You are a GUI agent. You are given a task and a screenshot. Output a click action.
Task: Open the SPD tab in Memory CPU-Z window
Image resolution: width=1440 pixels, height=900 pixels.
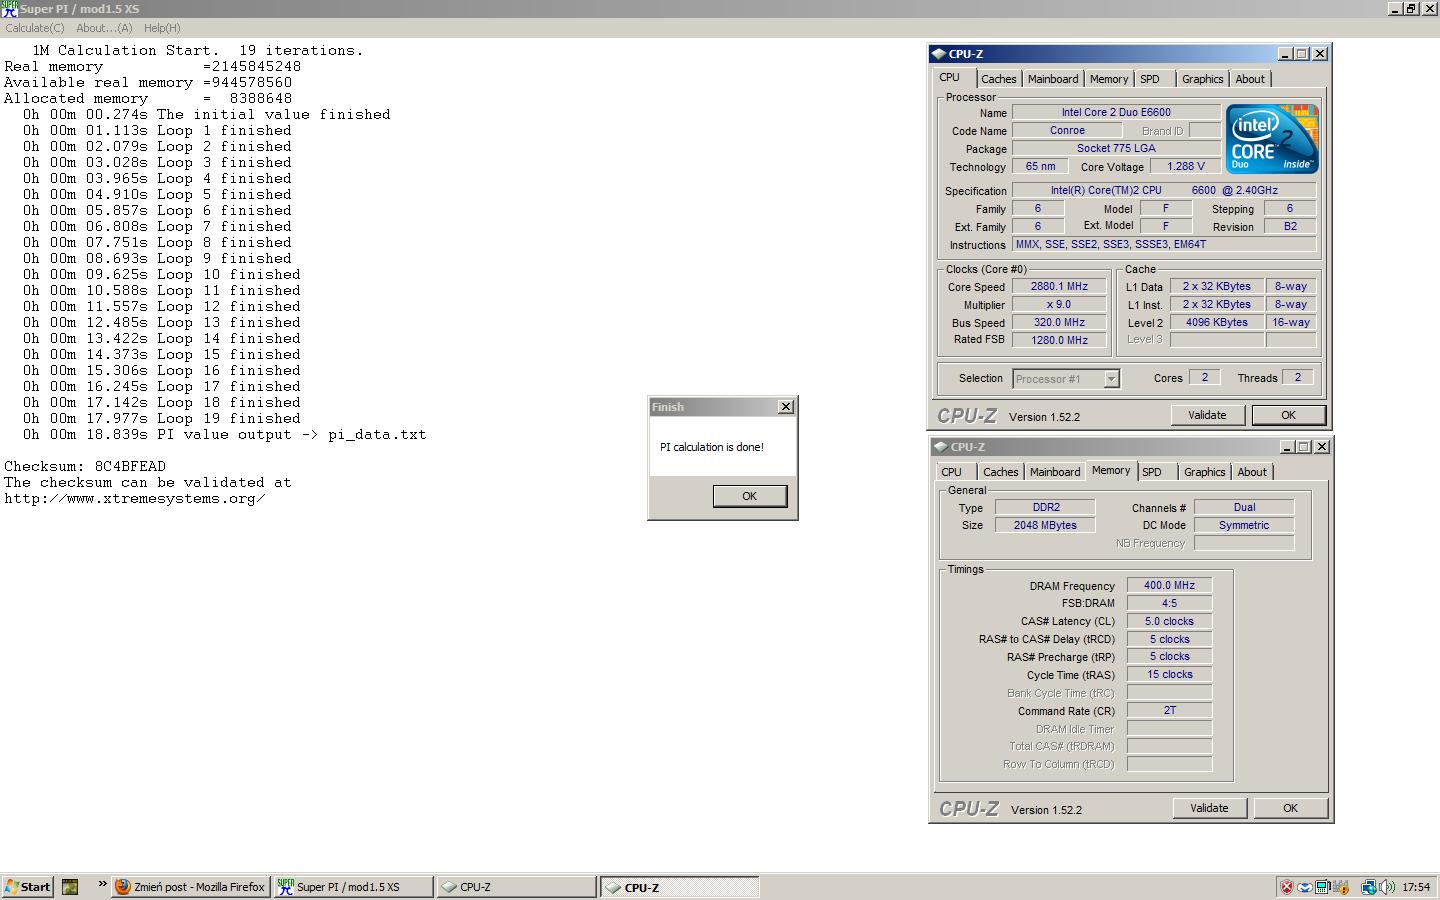[x=1152, y=472]
